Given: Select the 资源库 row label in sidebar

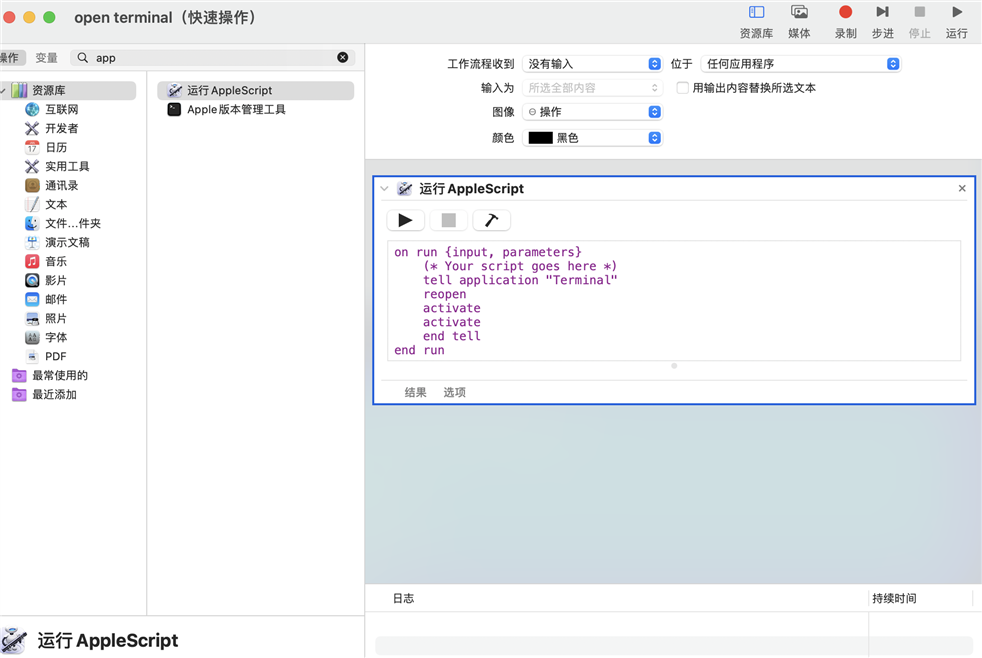Looking at the screenshot, I should click(49, 91).
